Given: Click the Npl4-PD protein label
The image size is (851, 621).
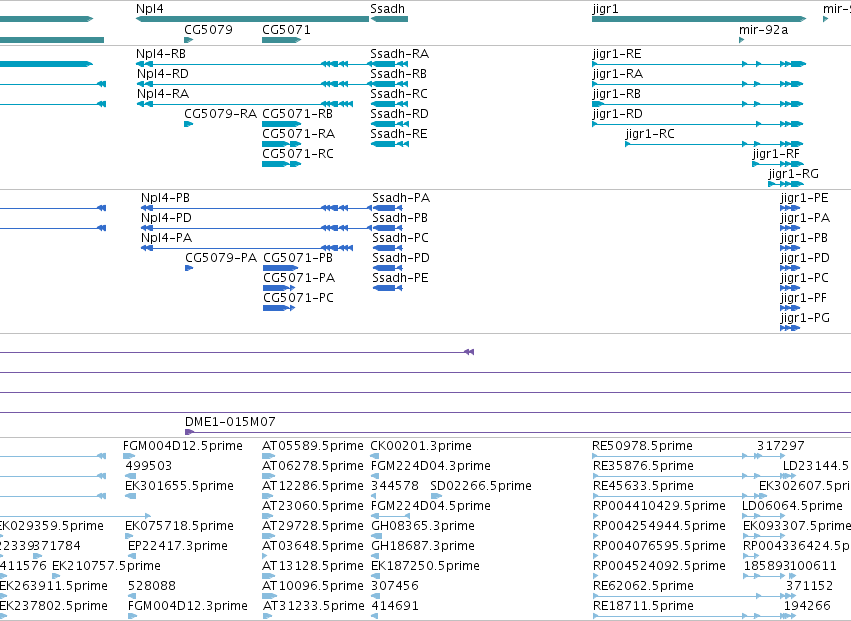Looking at the screenshot, I should click(x=167, y=218).
